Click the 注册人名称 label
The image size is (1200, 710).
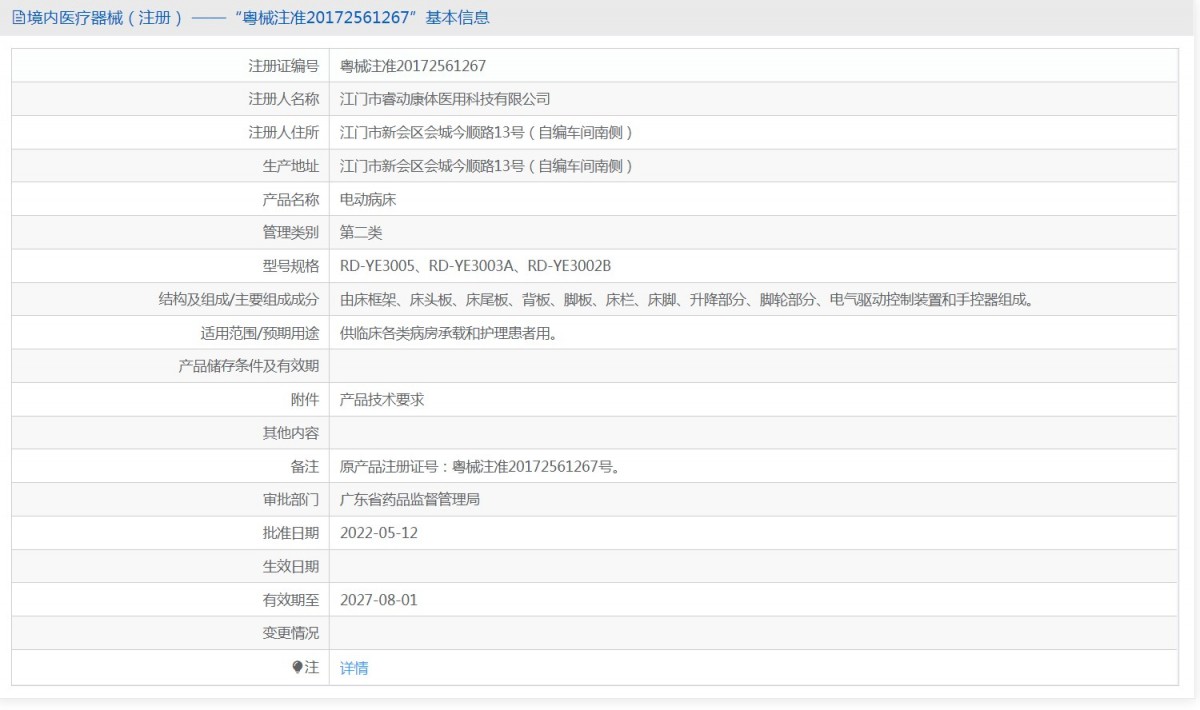click(x=283, y=99)
